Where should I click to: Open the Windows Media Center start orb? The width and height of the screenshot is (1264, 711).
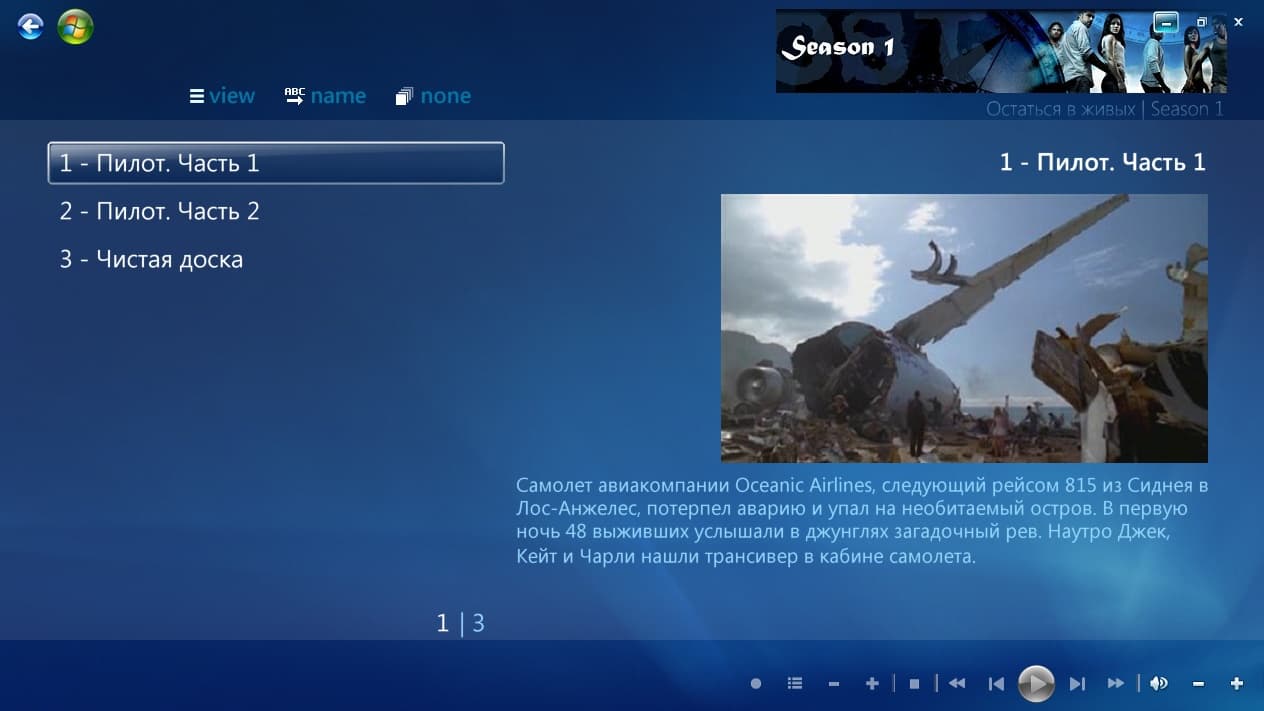(x=75, y=27)
